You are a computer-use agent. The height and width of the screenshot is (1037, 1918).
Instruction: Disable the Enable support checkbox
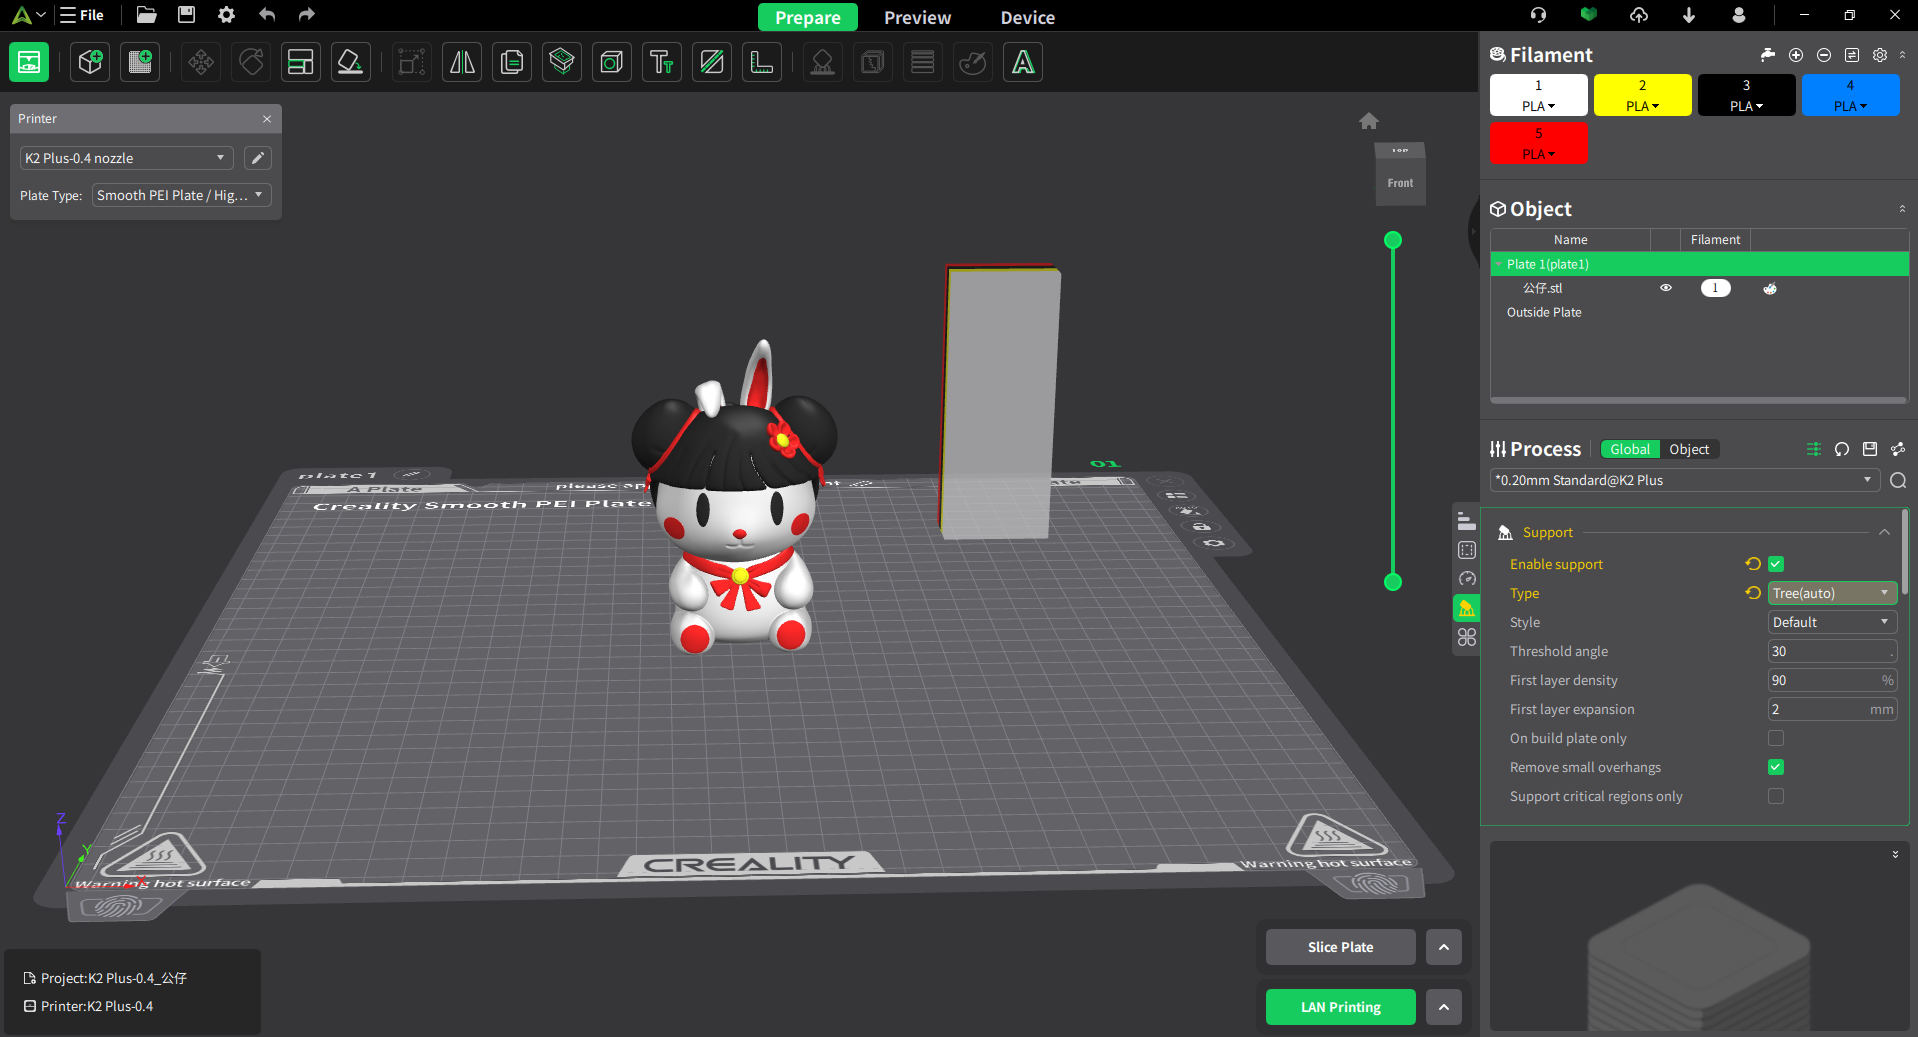click(1776, 564)
